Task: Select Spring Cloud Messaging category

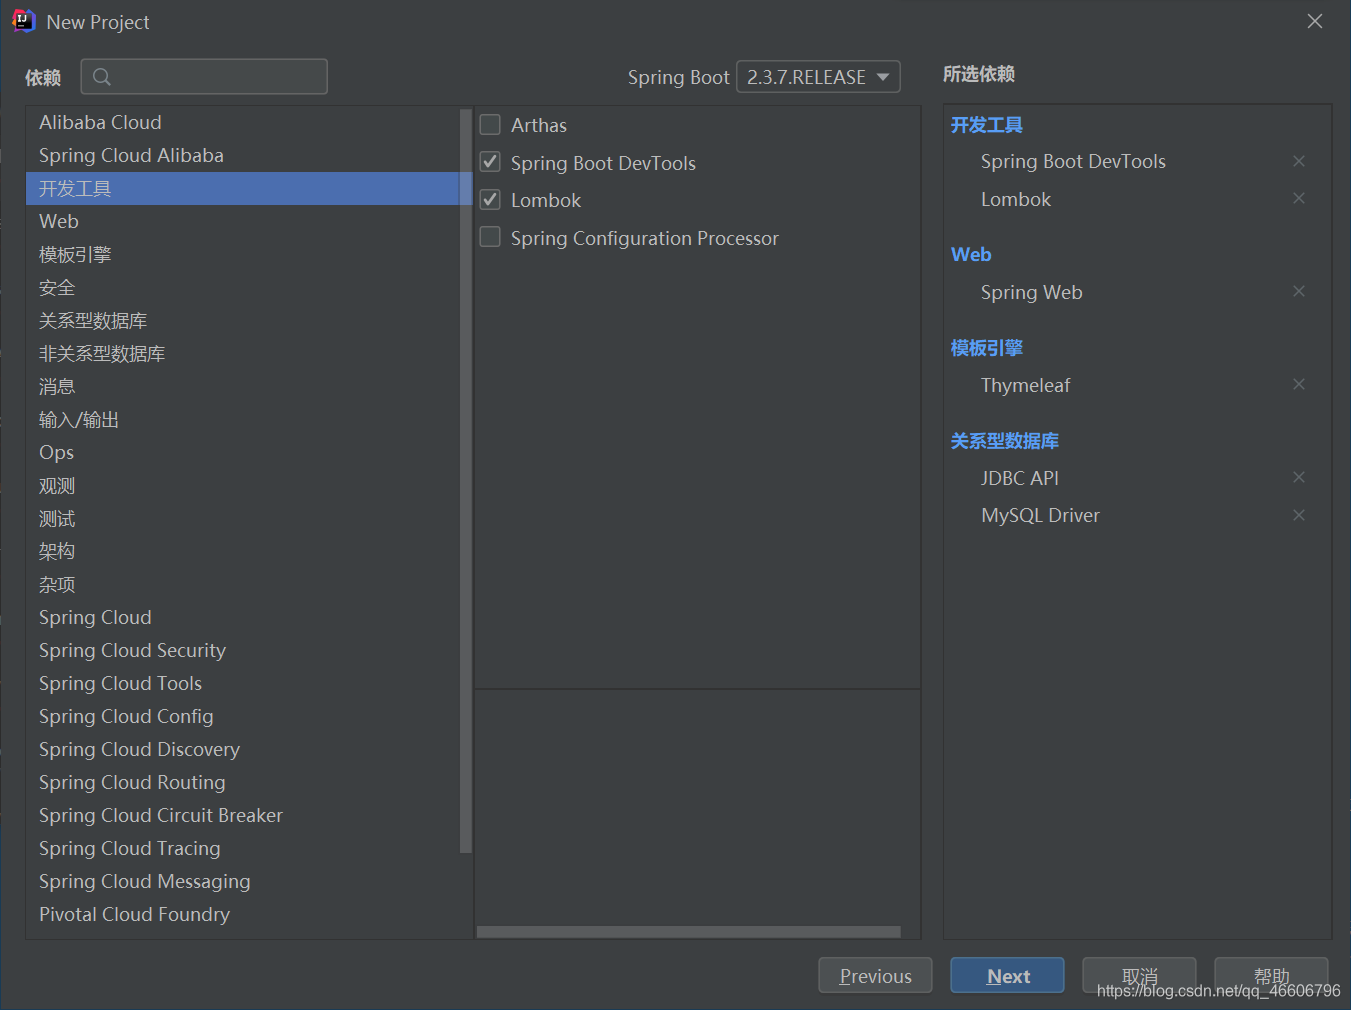Action: pyautogui.click(x=242, y=881)
